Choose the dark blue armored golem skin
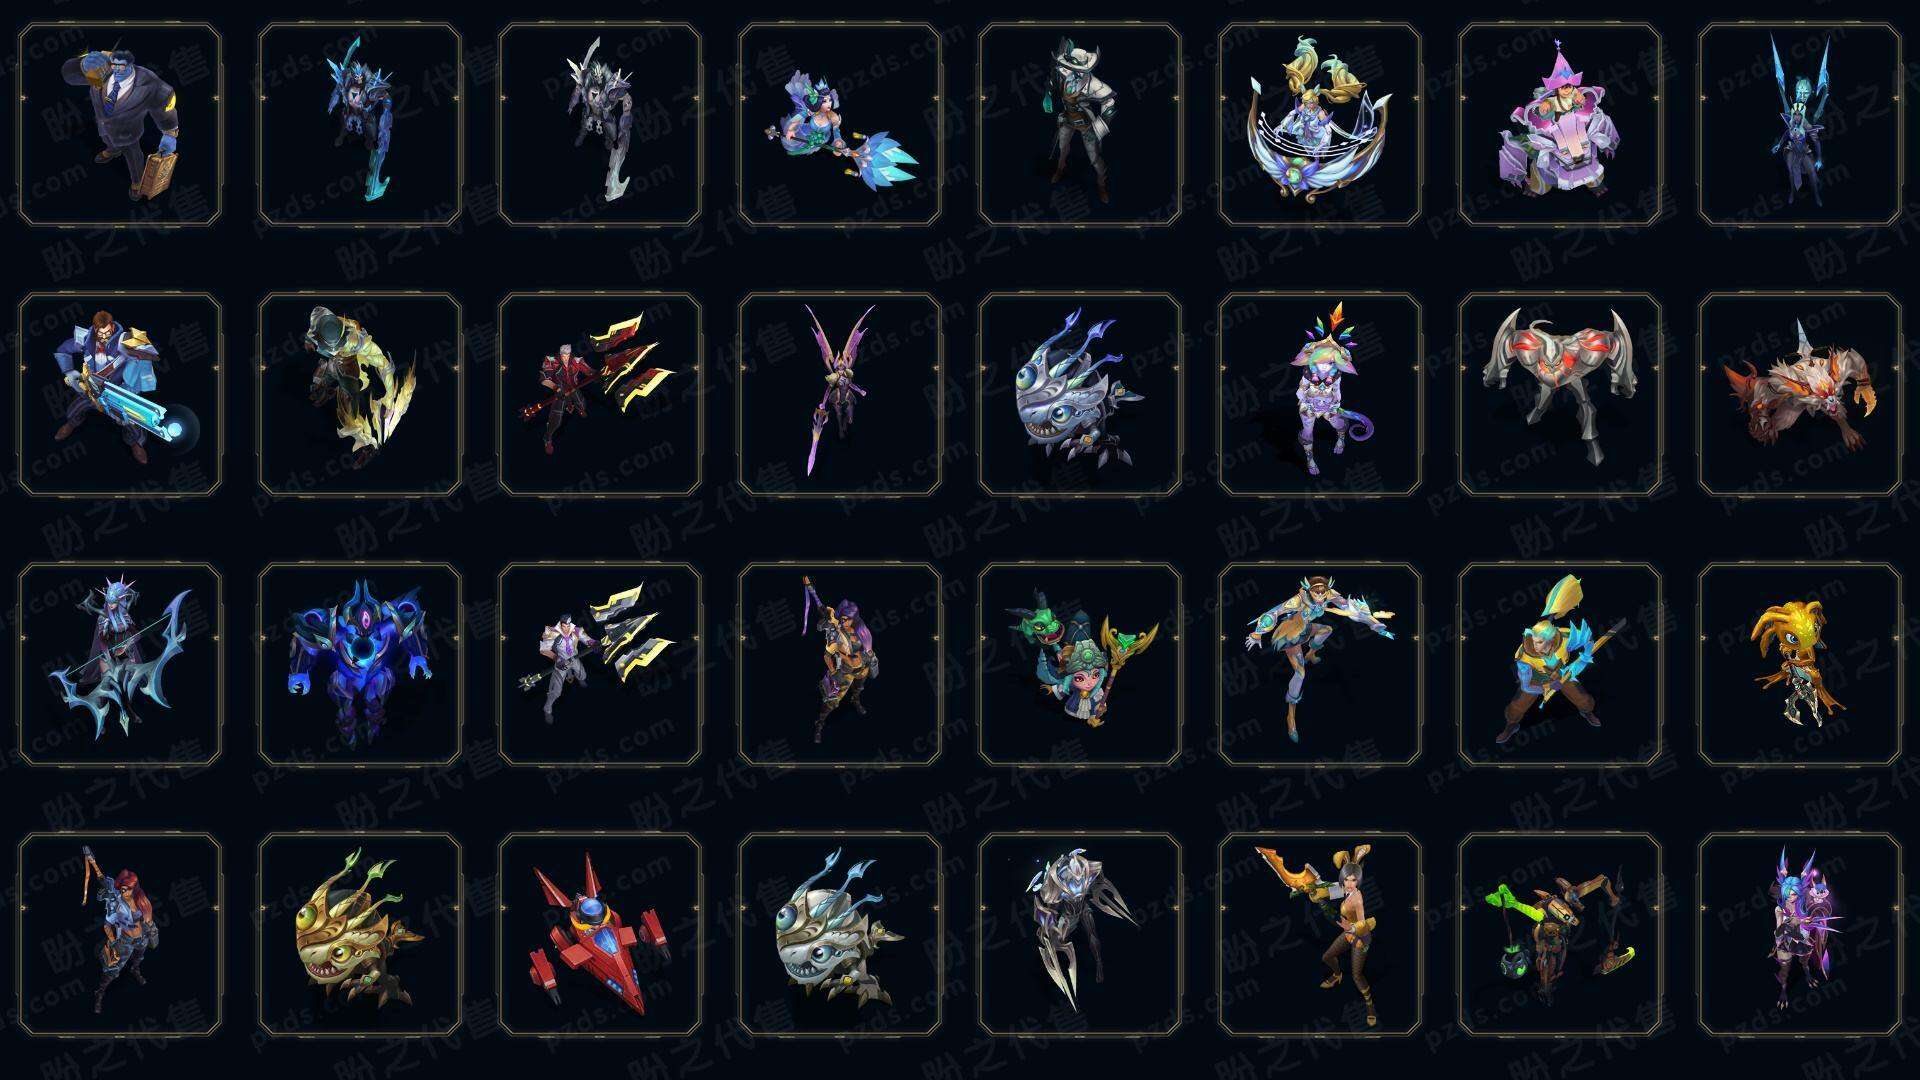Screen dimensions: 1920x1080 pos(360,664)
